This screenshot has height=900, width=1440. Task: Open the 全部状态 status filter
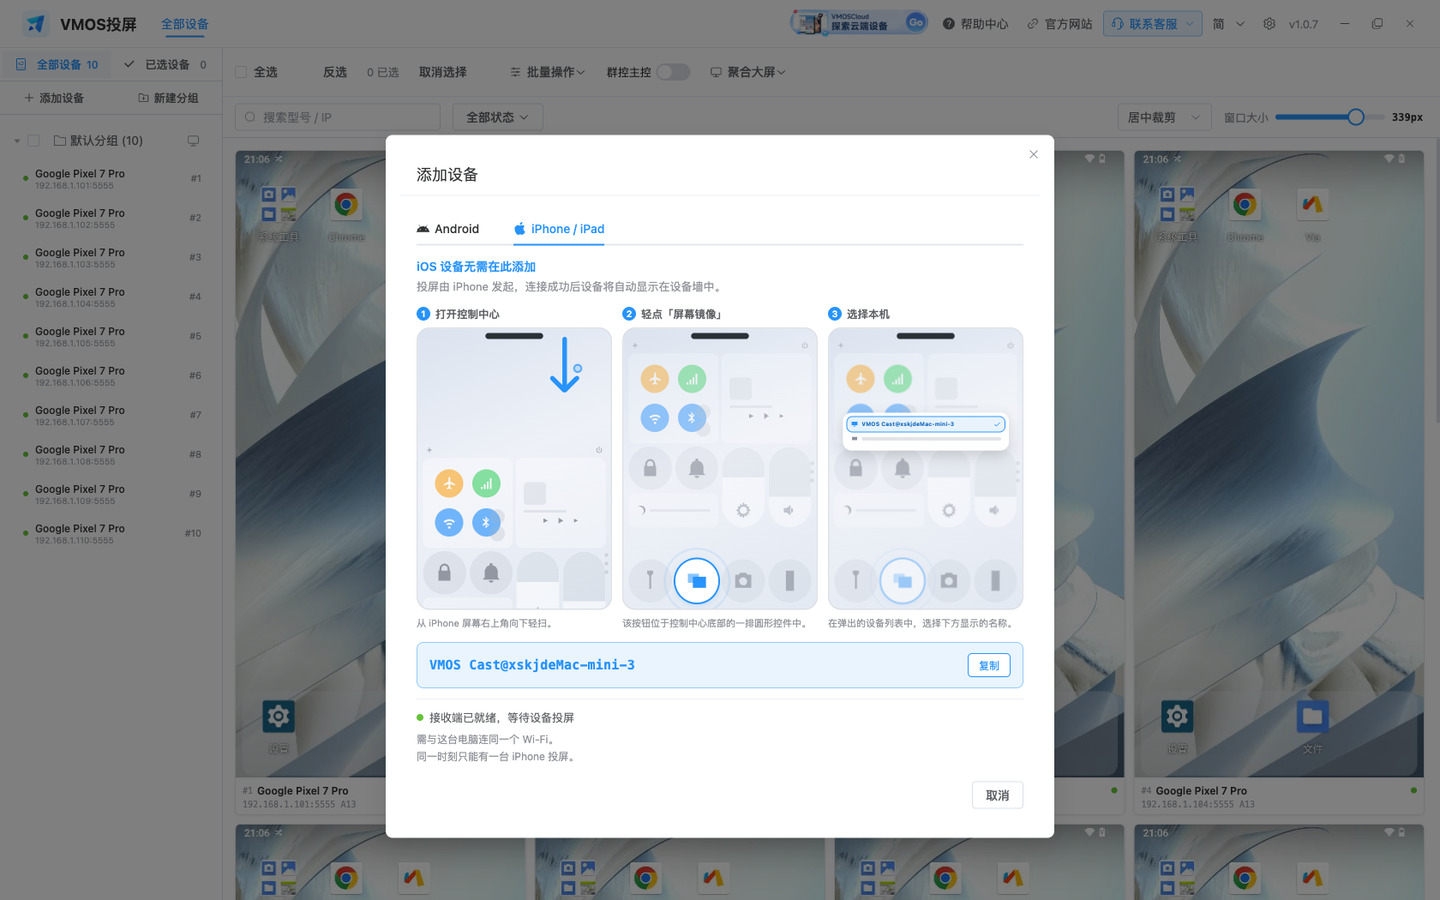coord(497,117)
